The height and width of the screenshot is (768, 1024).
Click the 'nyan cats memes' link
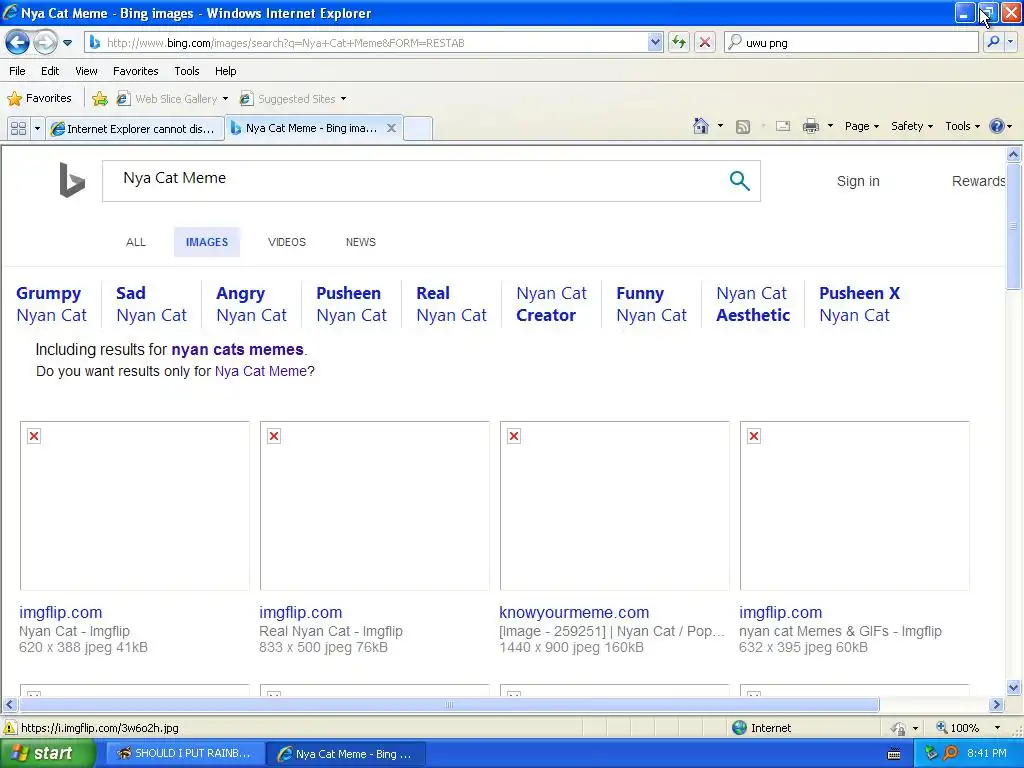point(237,349)
